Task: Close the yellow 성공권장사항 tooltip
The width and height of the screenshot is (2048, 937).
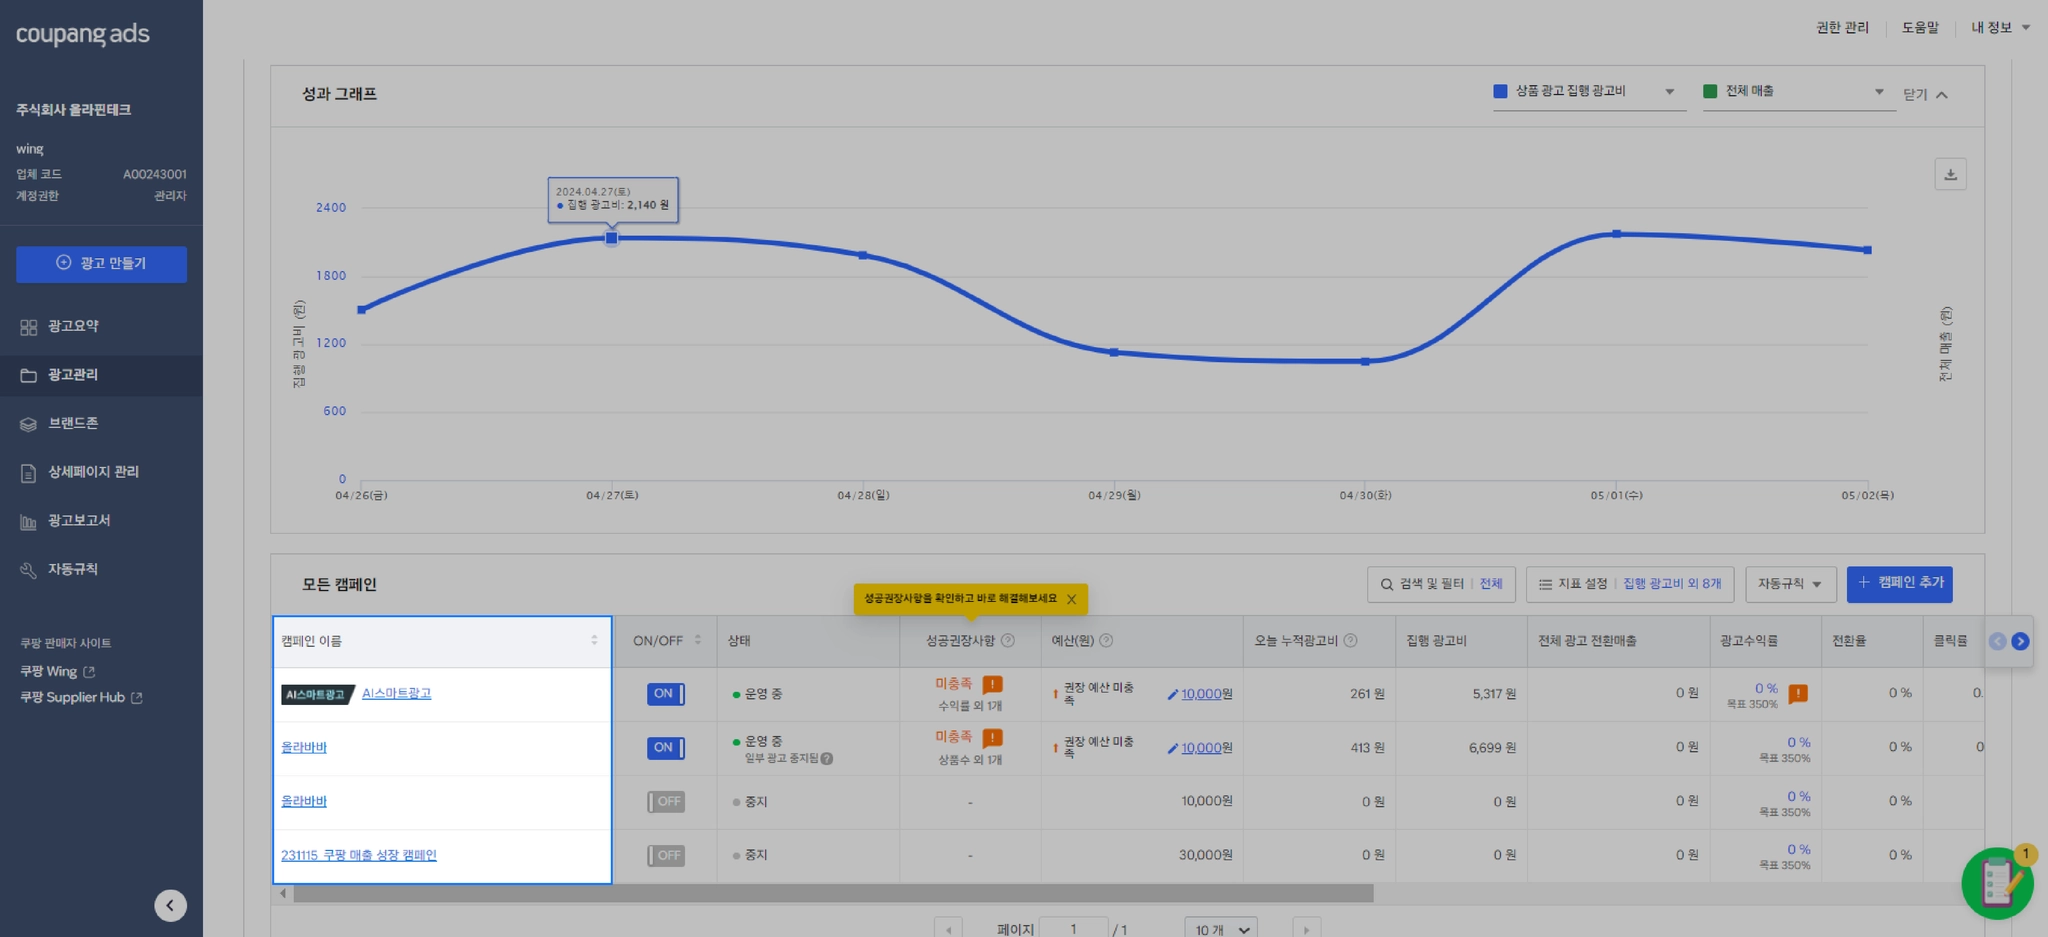Action: click(1071, 599)
